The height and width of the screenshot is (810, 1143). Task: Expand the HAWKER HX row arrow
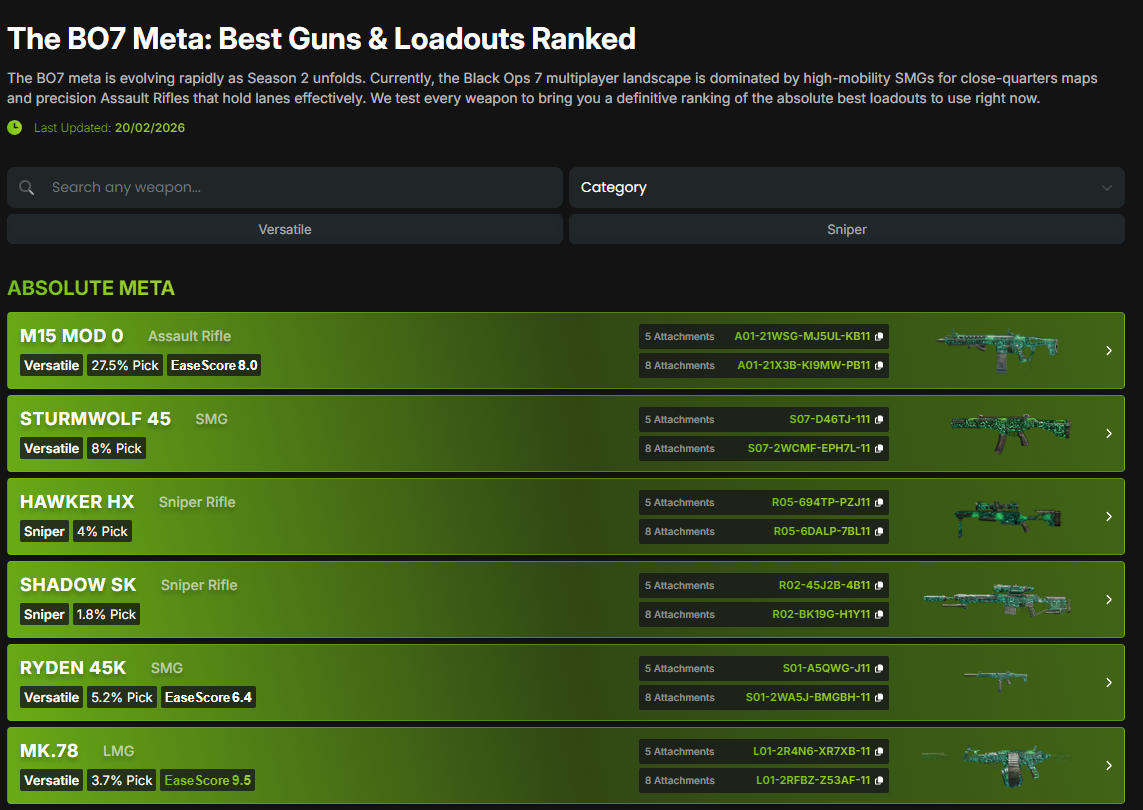1108,517
